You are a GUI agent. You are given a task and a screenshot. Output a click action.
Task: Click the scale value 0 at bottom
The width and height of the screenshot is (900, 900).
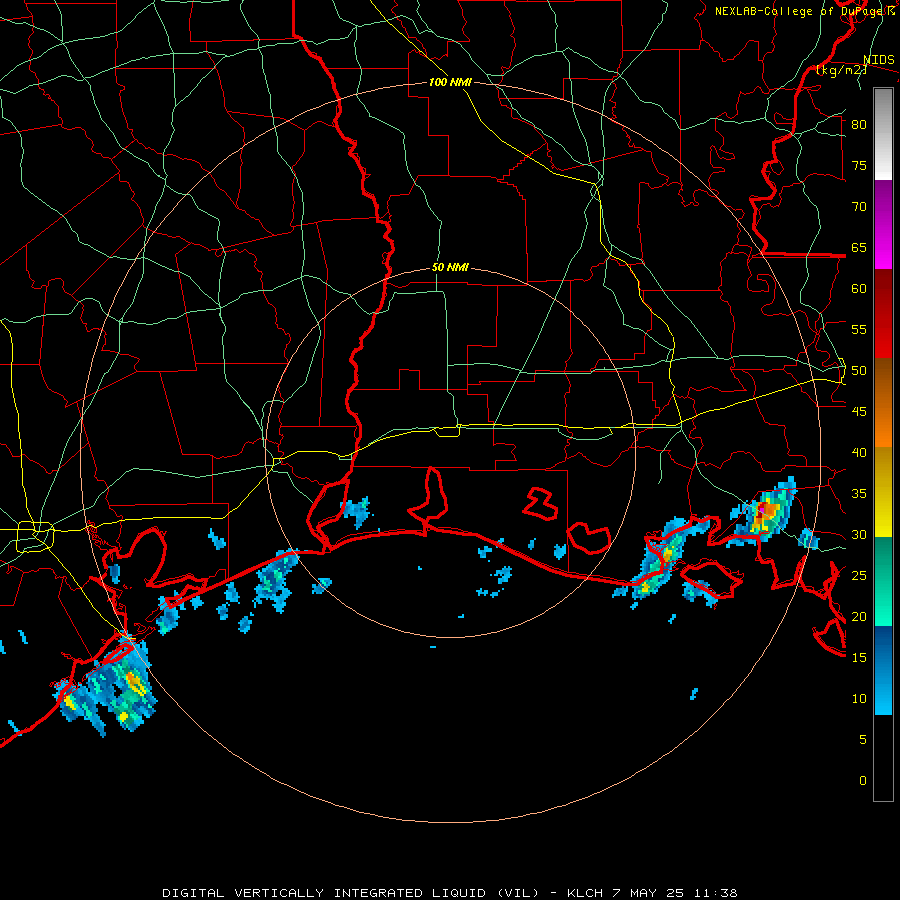[863, 781]
